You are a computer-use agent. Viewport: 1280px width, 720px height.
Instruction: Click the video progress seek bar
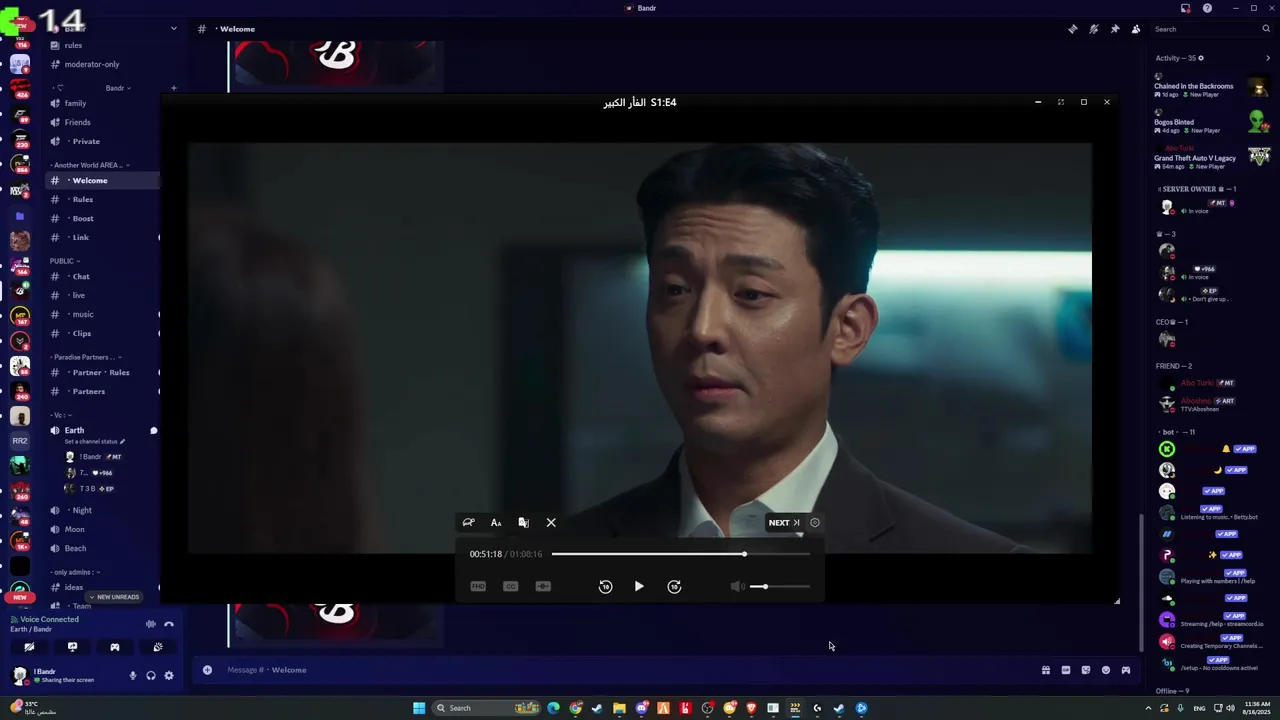coord(680,554)
